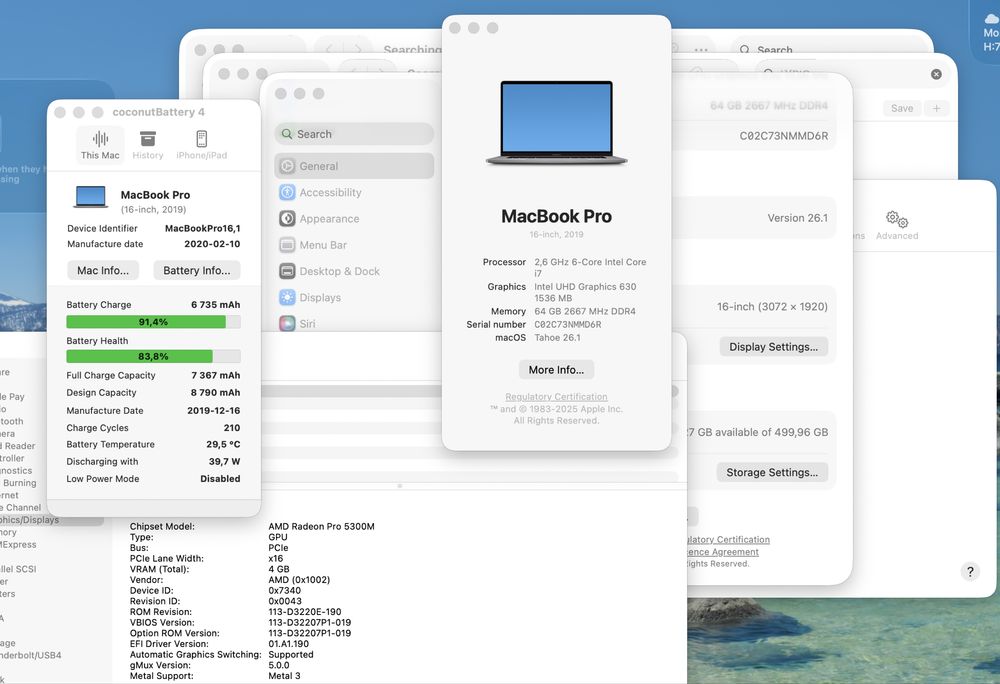Open Appearance settings in sidebar
Image resolution: width=1000 pixels, height=684 pixels.
(x=355, y=219)
